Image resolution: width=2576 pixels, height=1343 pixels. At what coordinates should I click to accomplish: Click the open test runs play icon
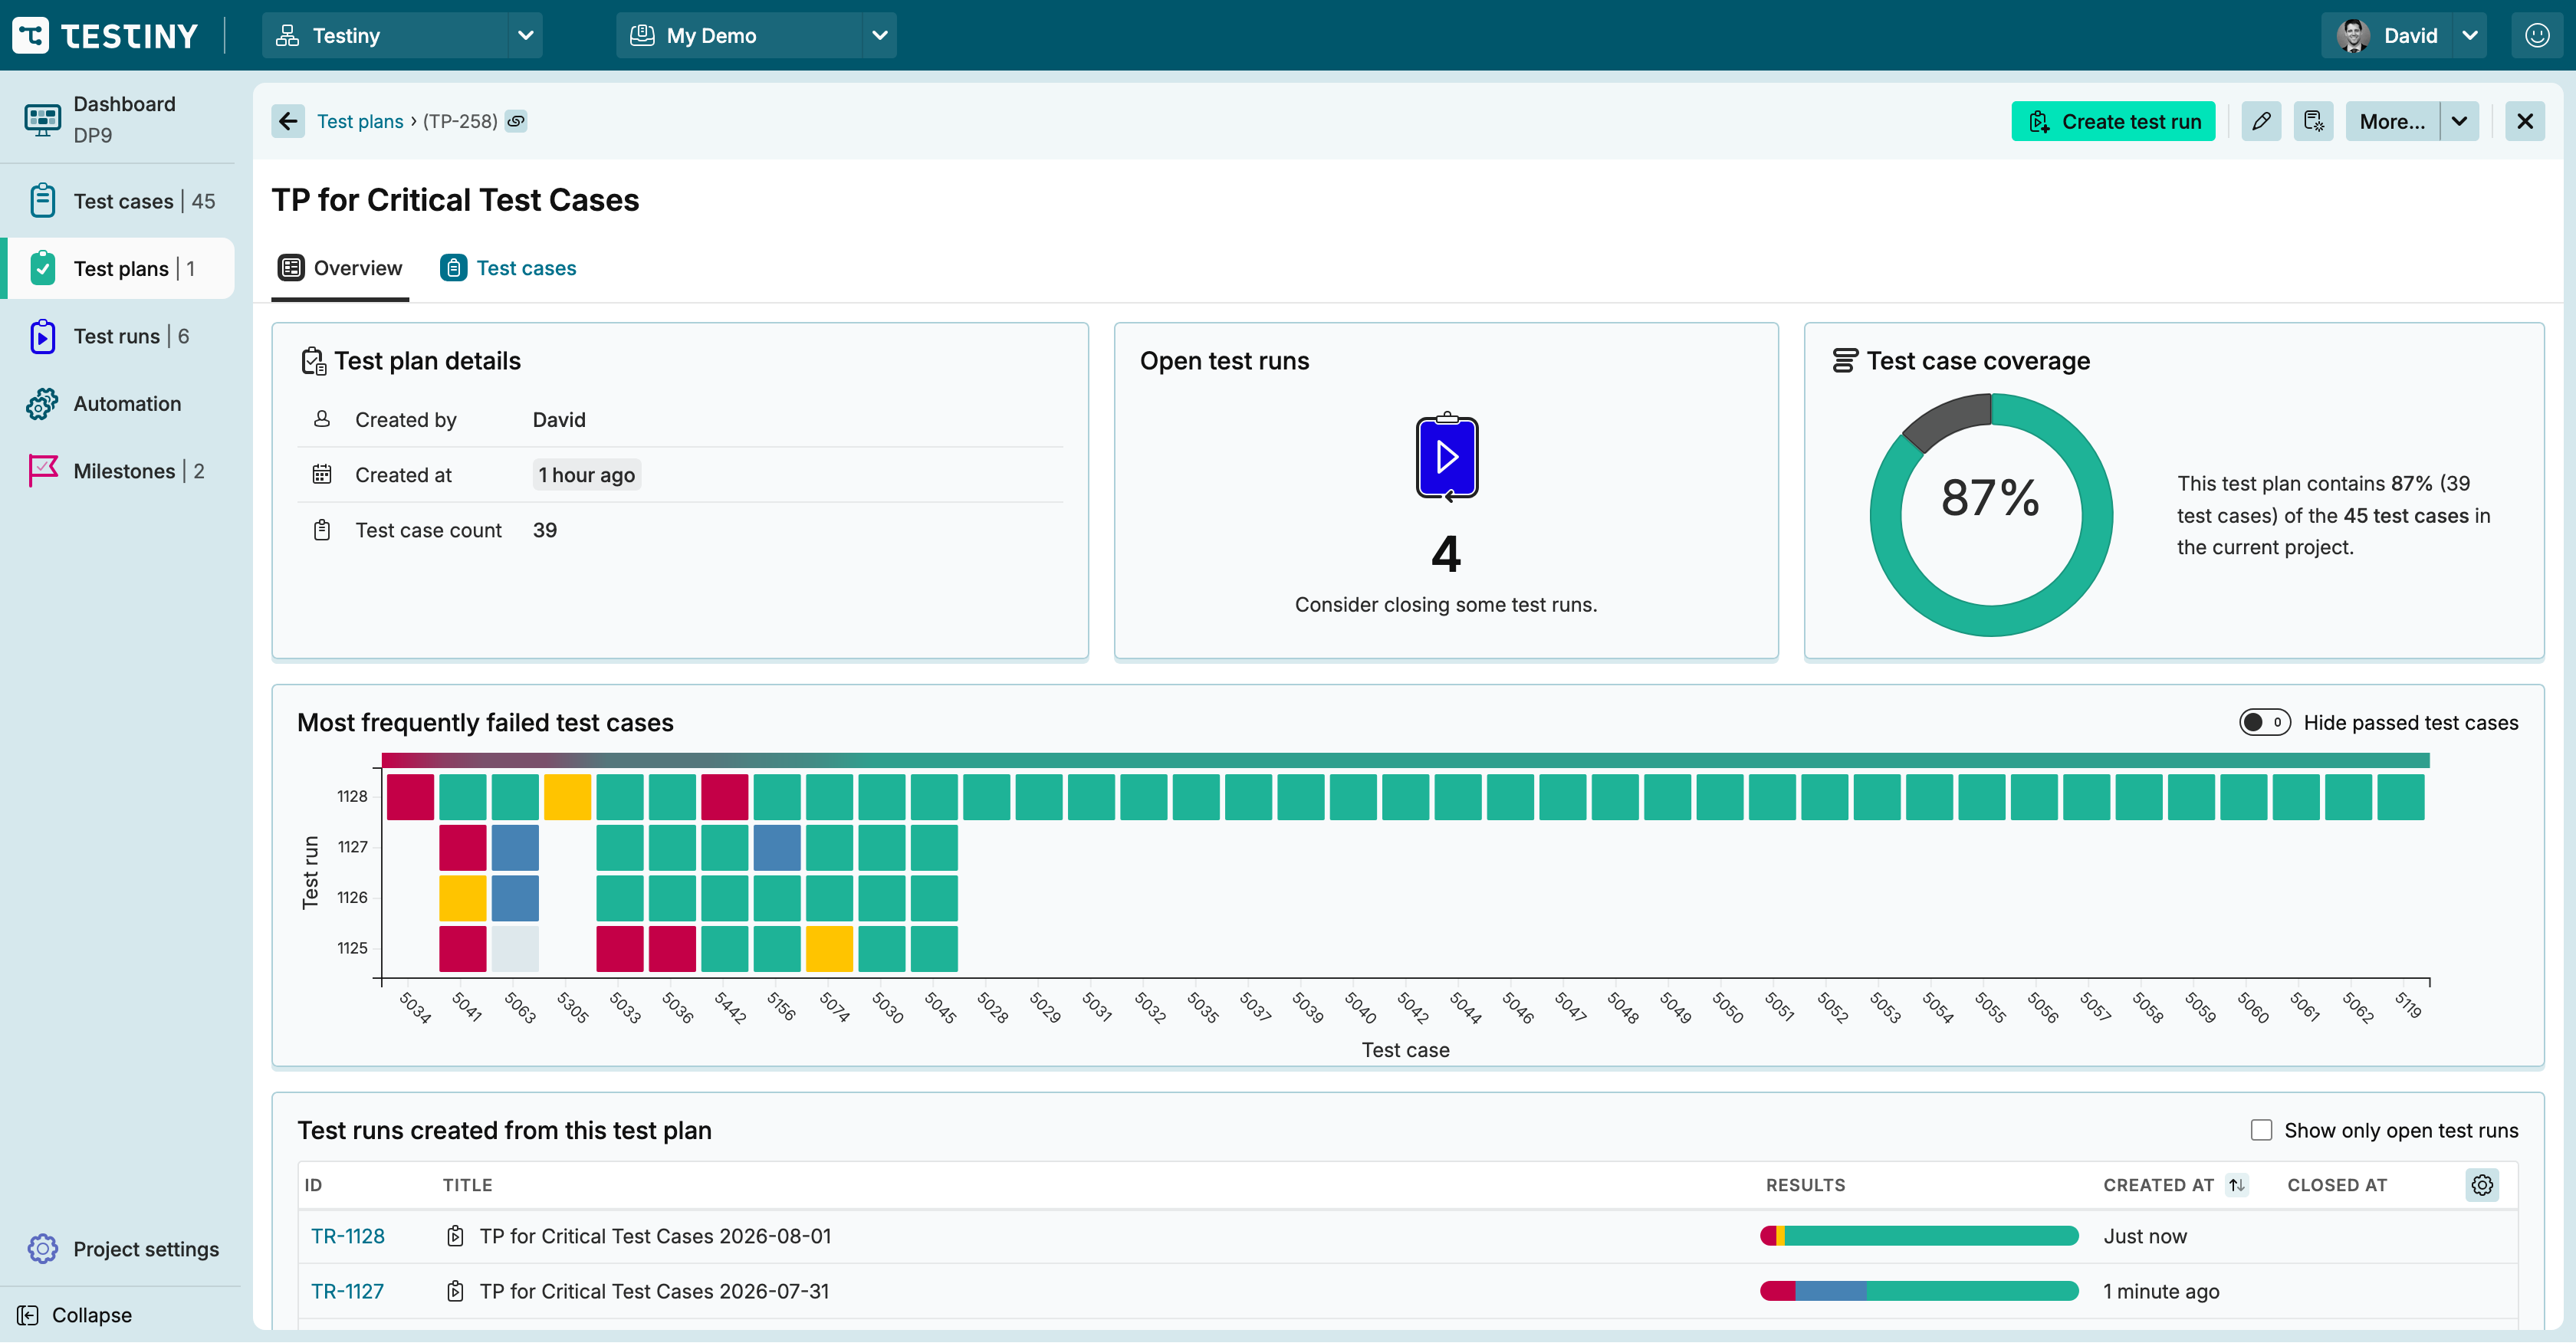click(1446, 457)
